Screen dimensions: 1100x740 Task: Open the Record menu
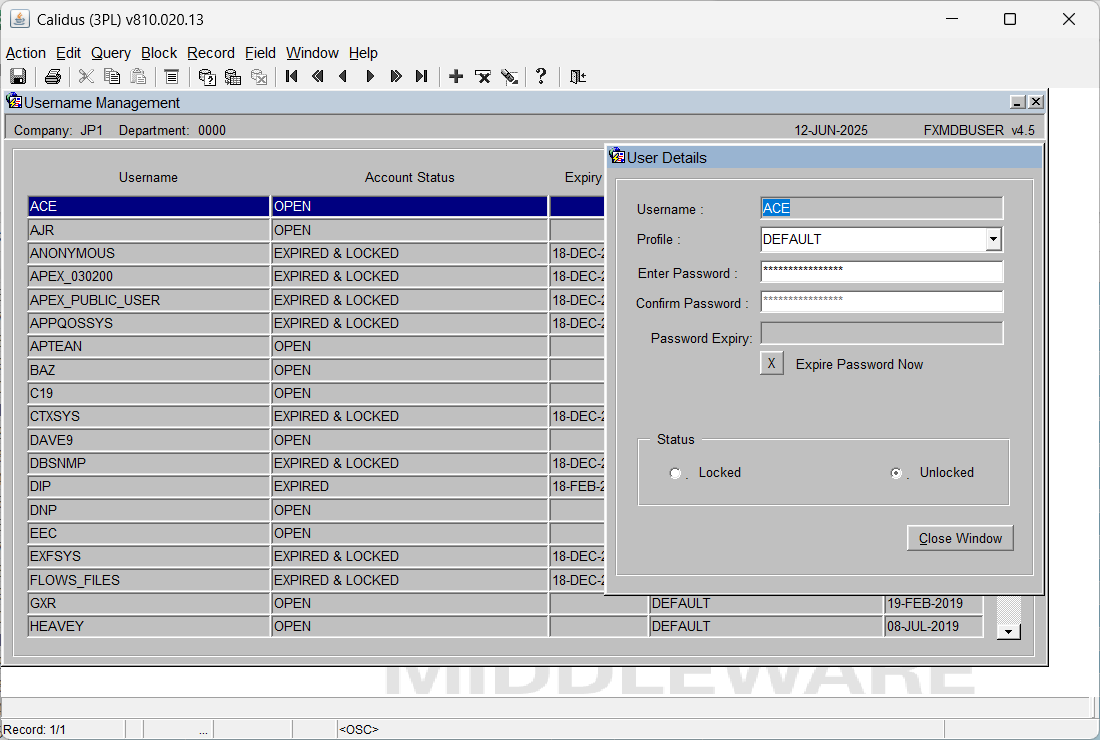[210, 53]
